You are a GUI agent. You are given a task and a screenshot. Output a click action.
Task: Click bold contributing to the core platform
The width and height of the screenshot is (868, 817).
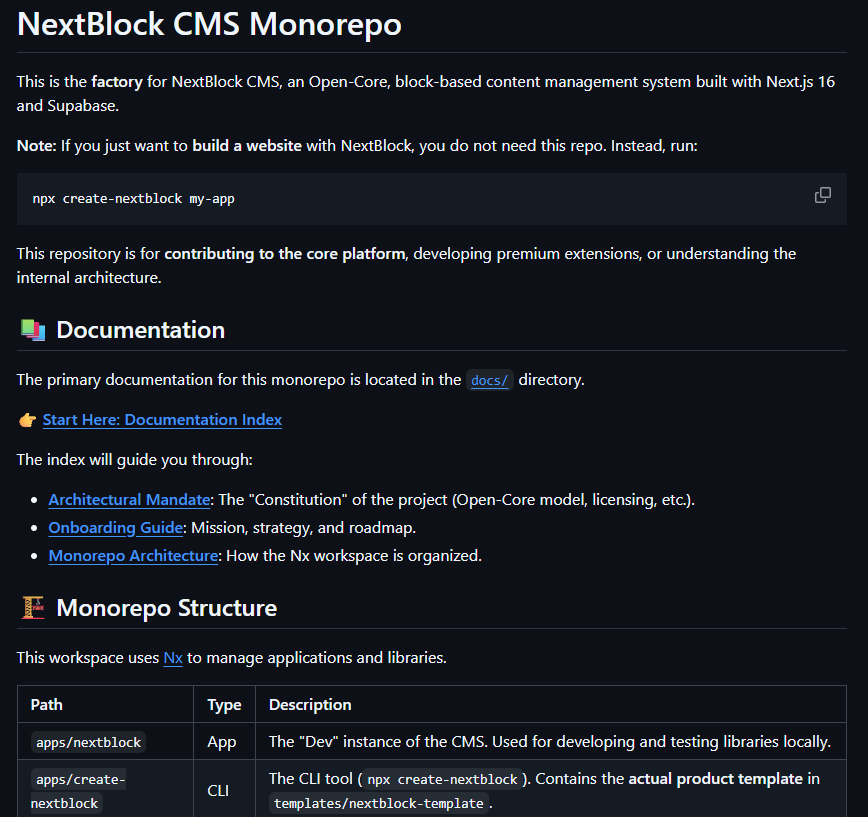pyautogui.click(x=285, y=254)
